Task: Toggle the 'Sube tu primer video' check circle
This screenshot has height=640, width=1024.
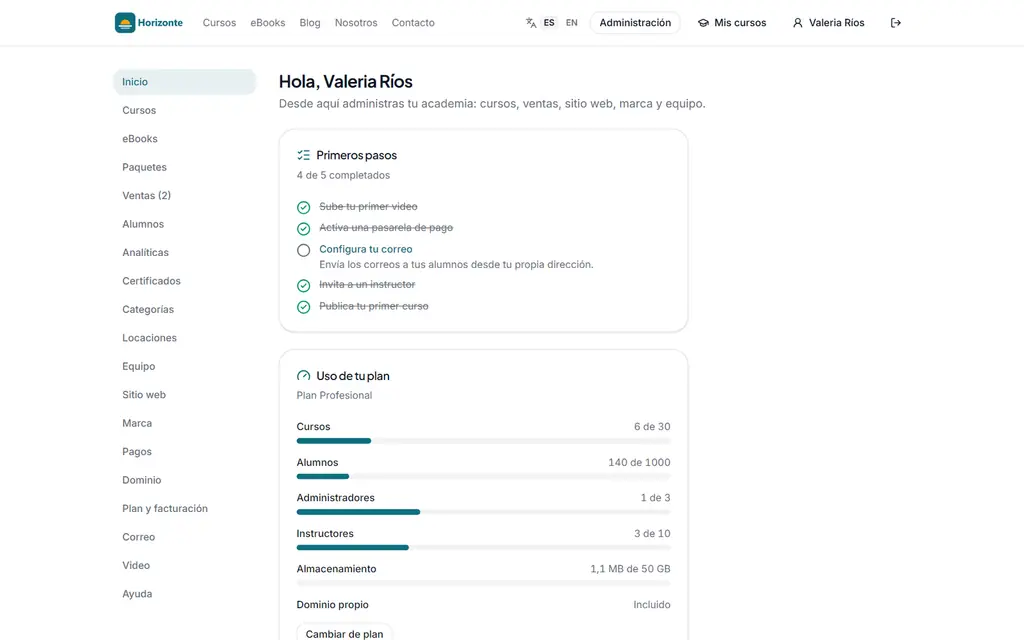Action: click(x=304, y=208)
